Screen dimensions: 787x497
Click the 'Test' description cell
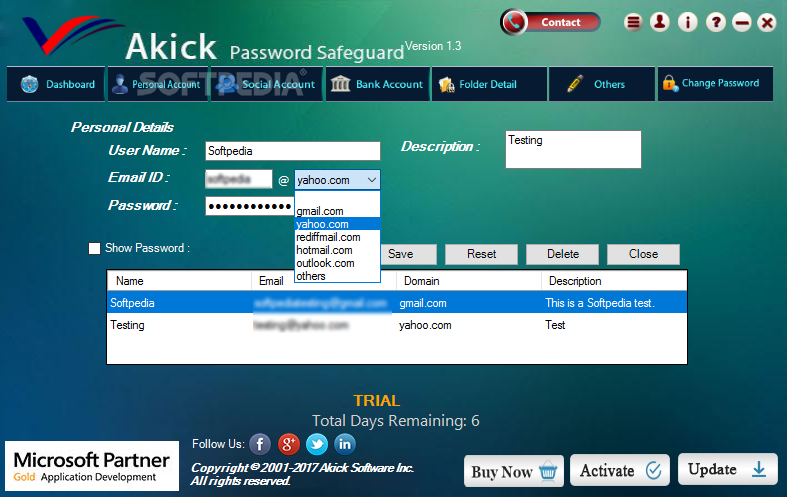point(555,325)
